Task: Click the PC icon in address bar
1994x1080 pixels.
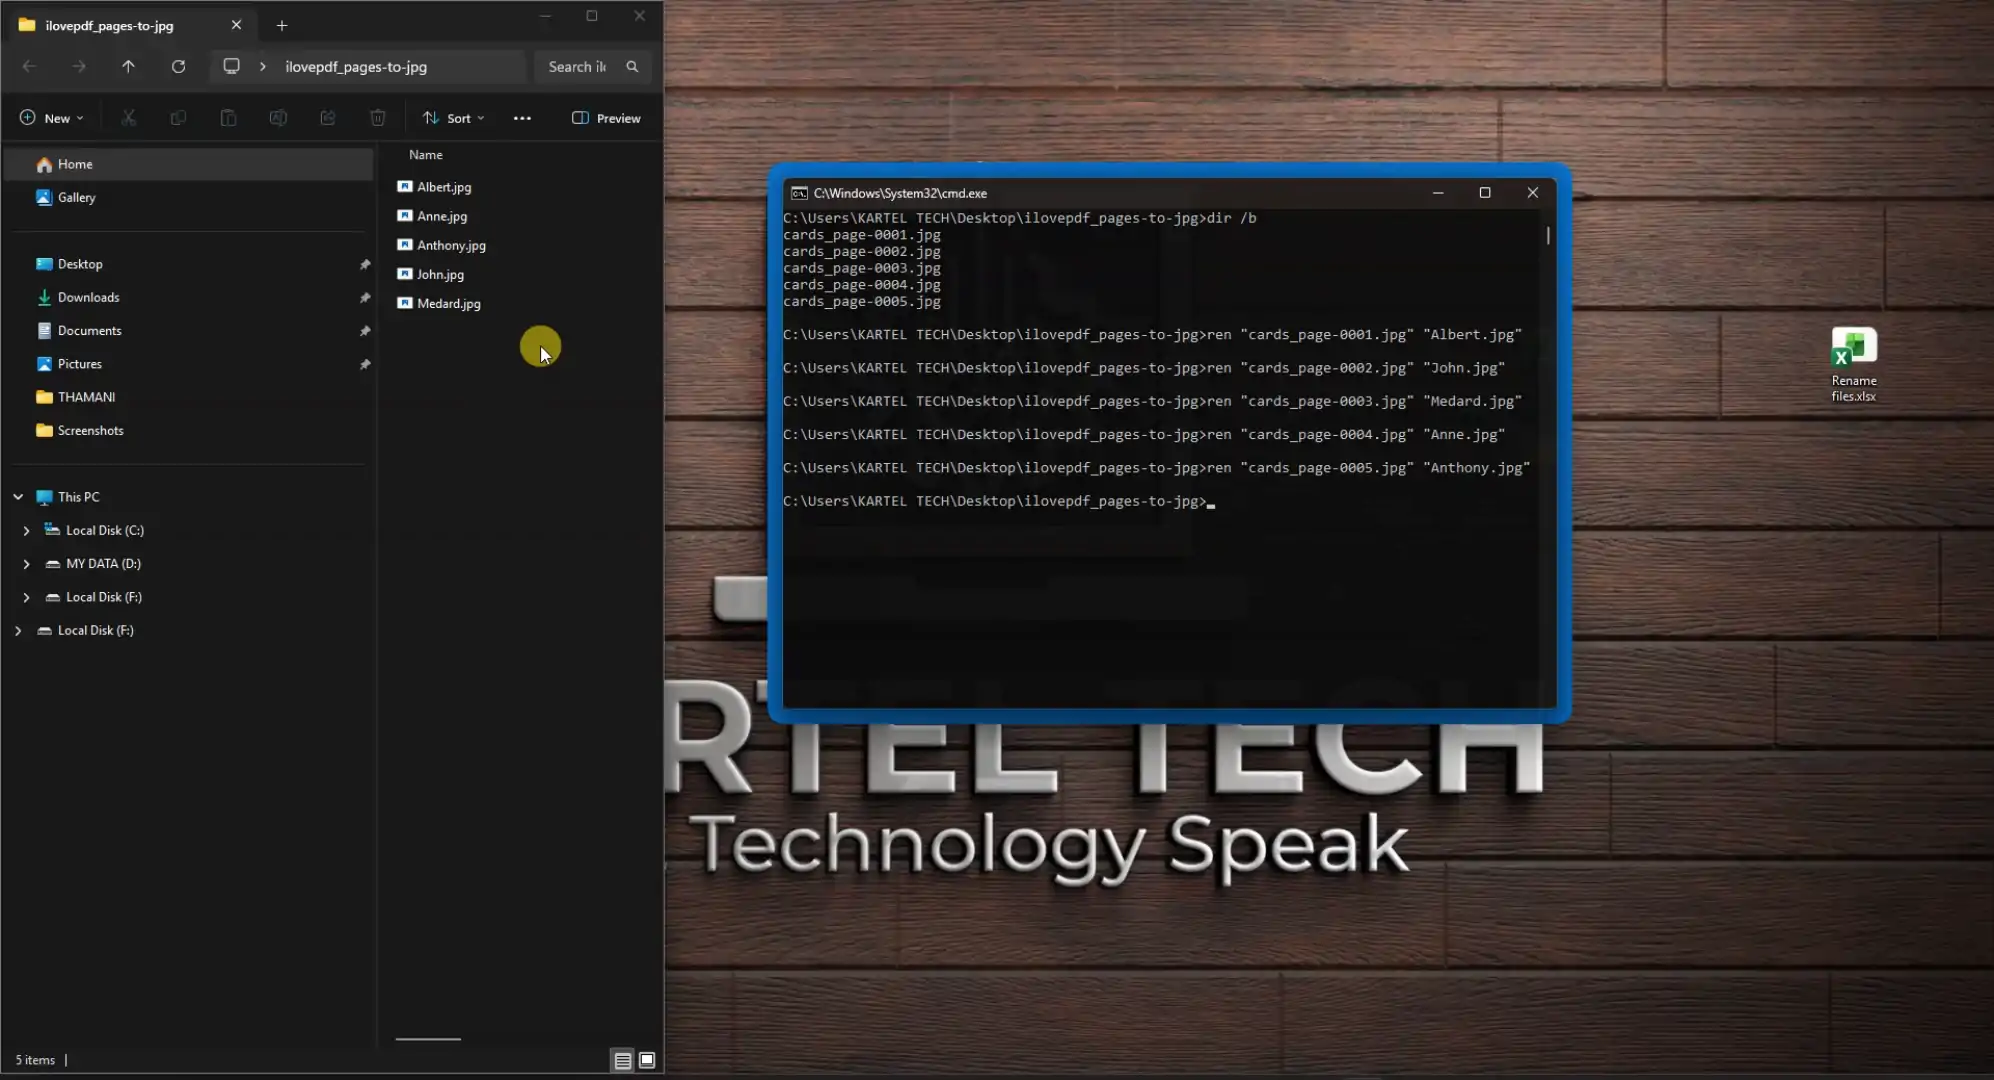Action: coord(231,67)
